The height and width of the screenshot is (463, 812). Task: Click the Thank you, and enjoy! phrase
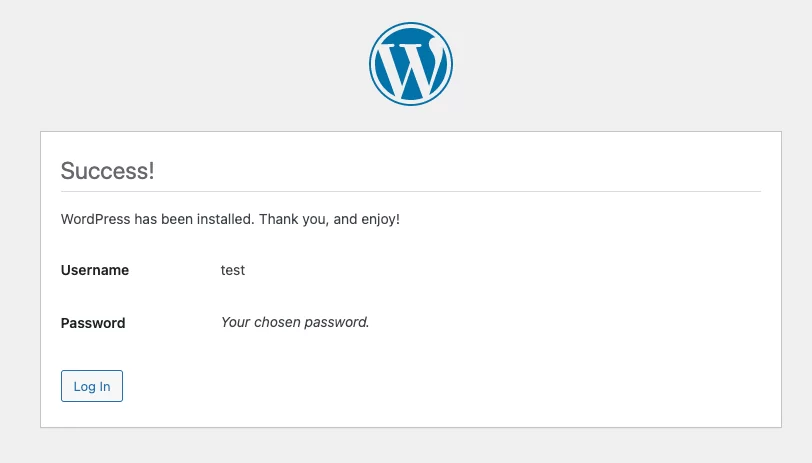pyautogui.click(x=329, y=218)
